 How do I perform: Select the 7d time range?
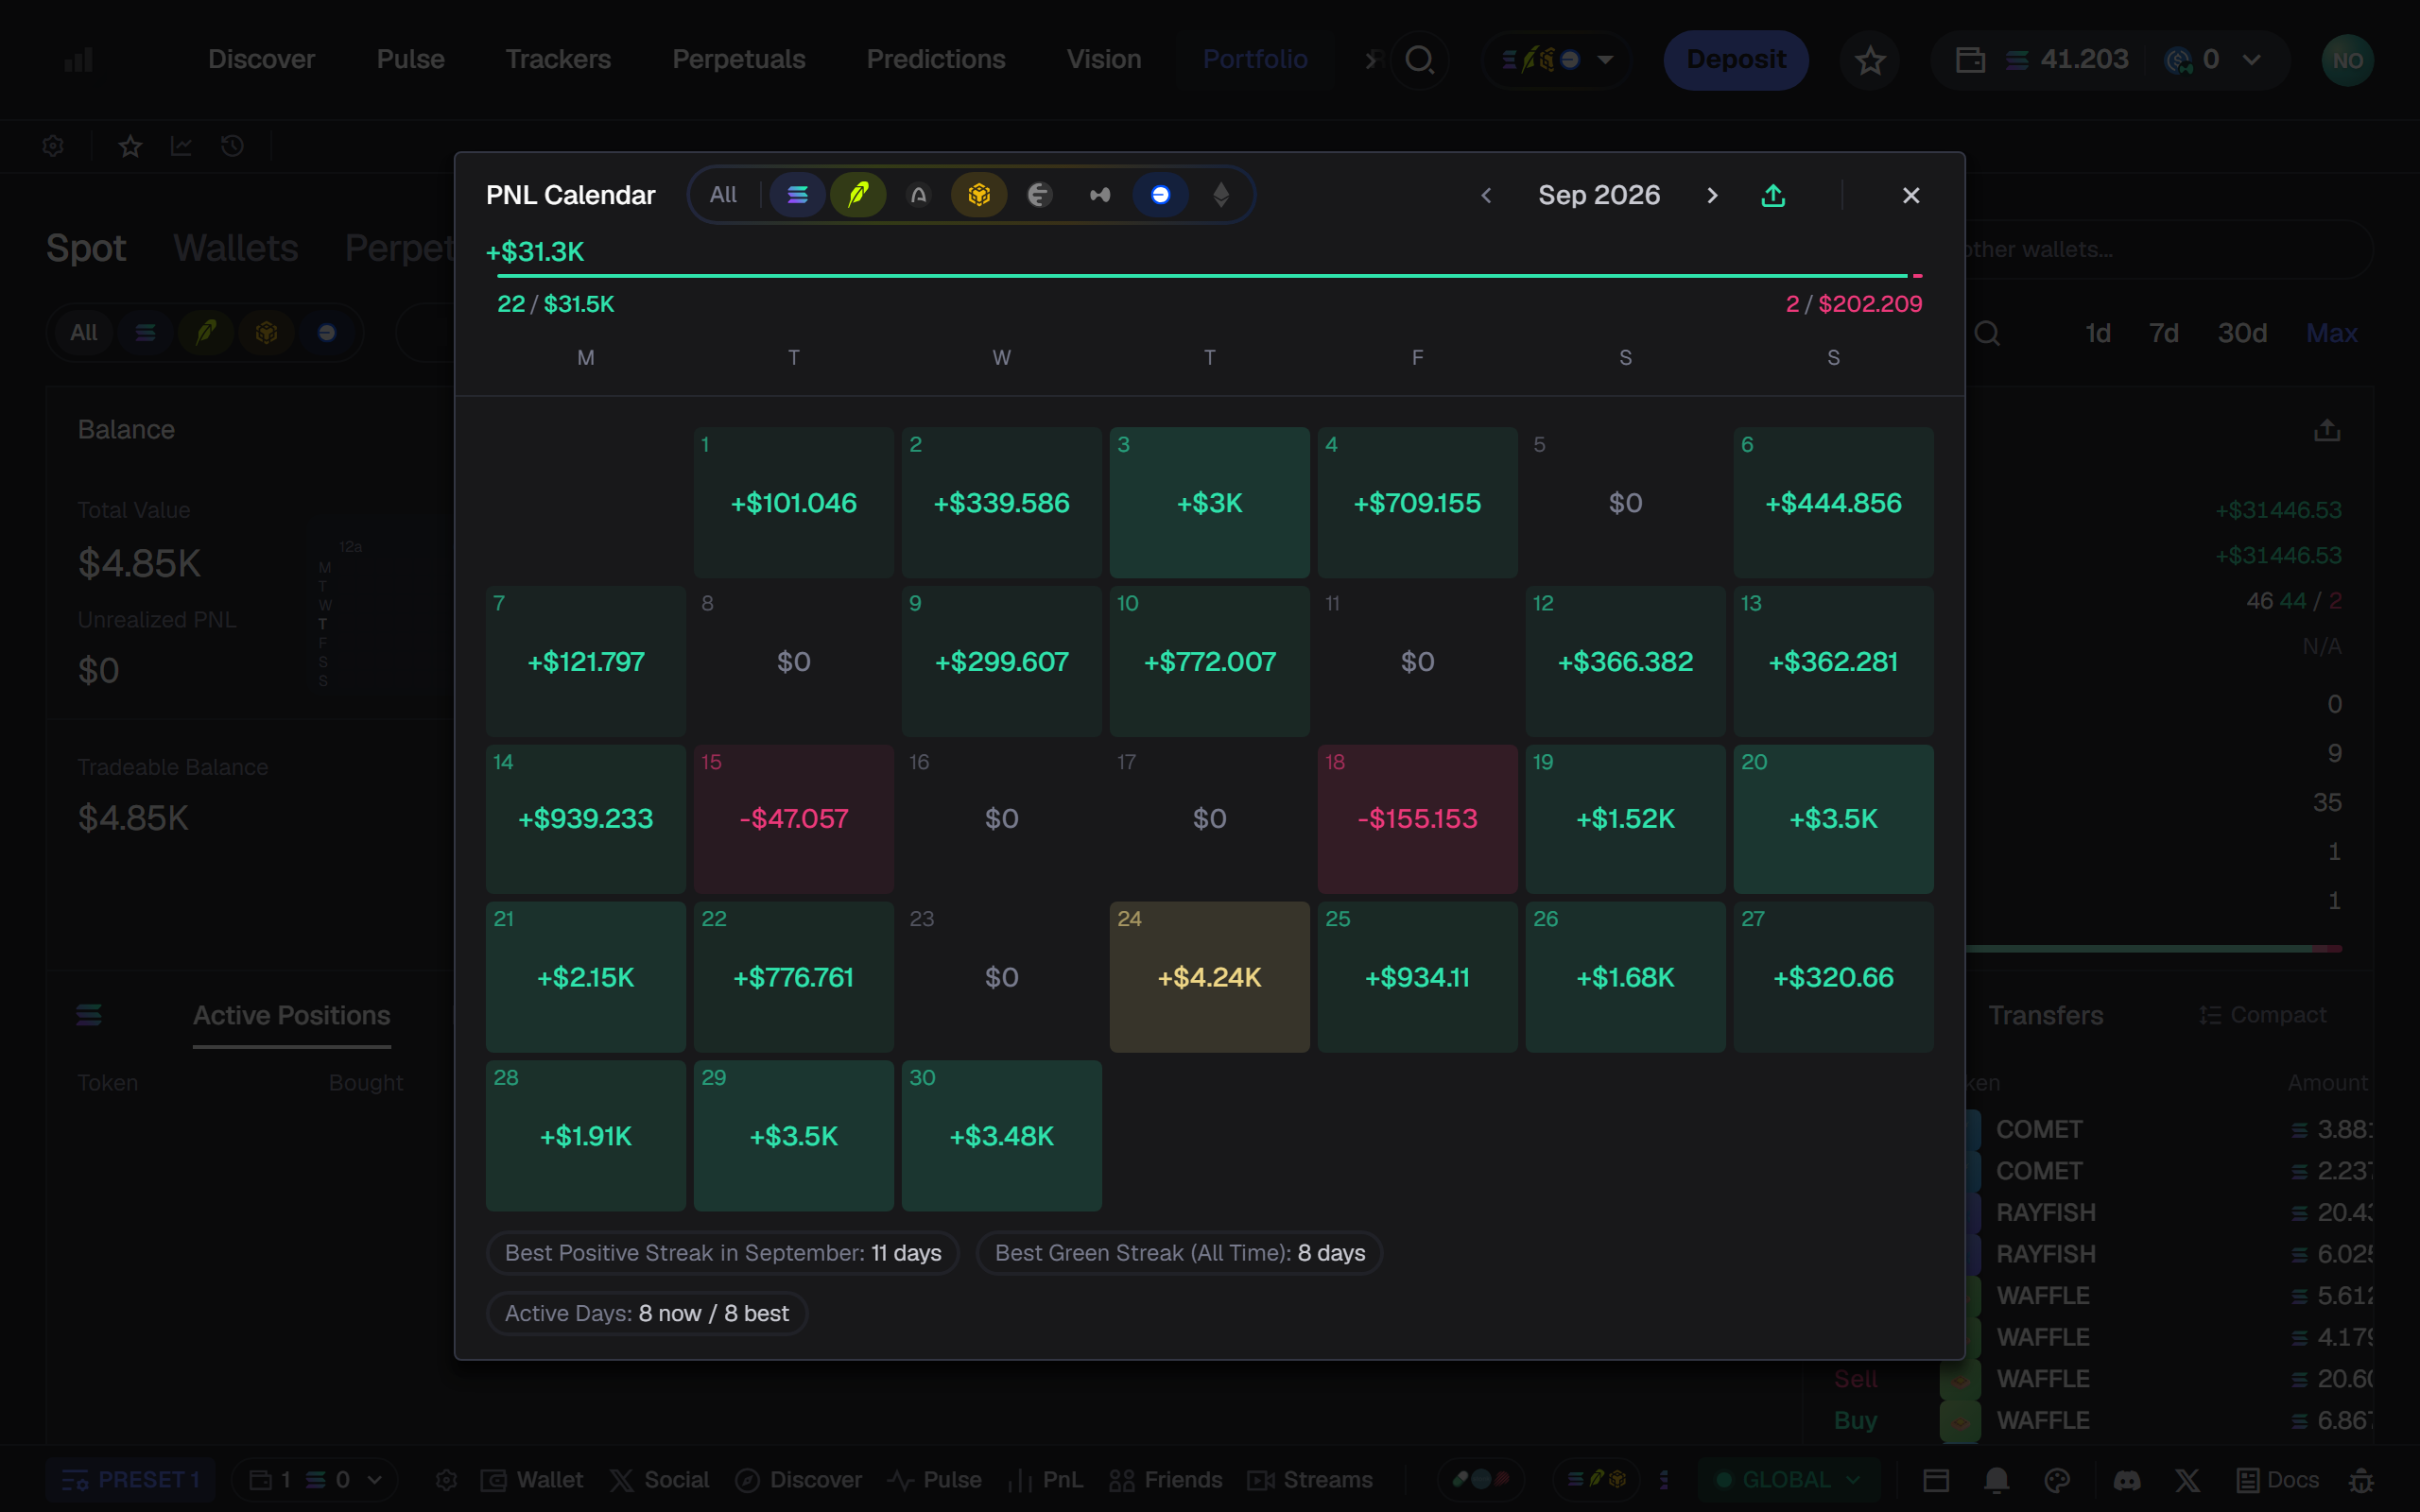(2163, 332)
